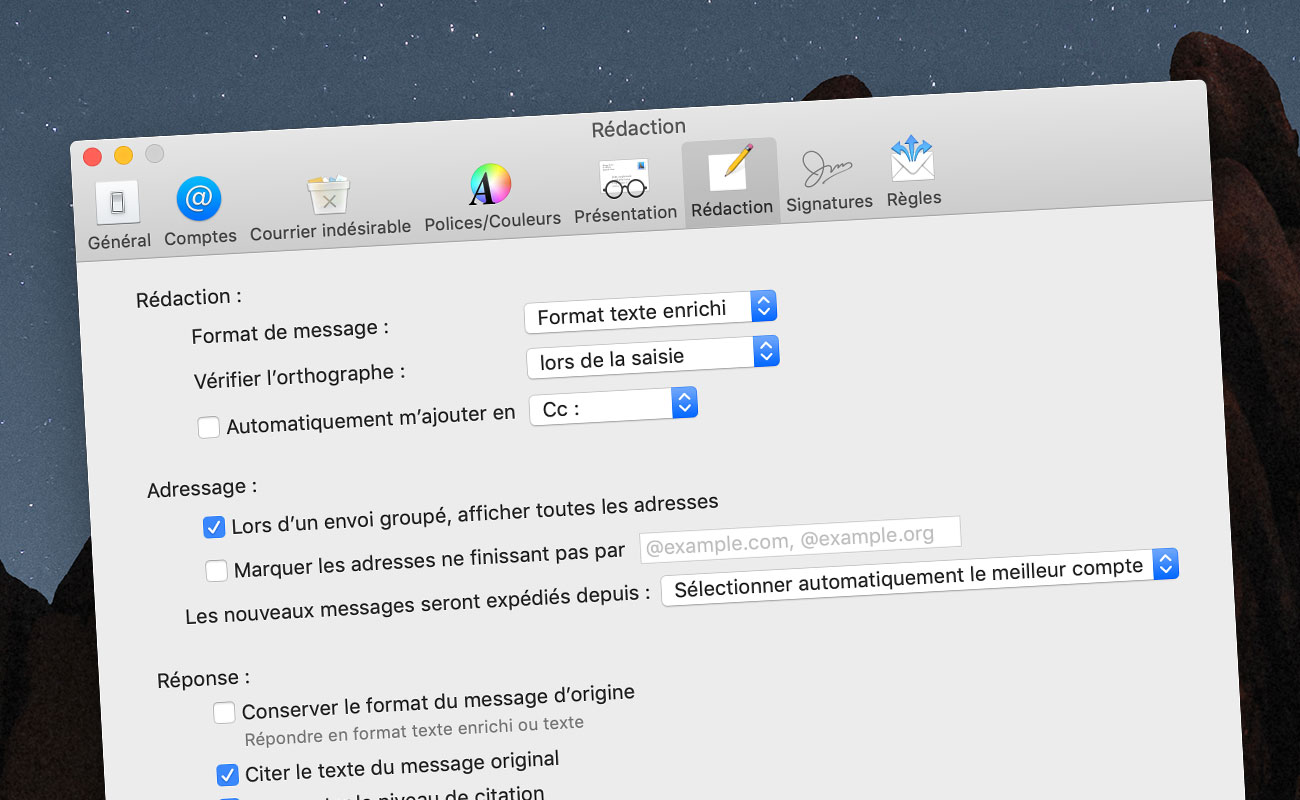This screenshot has width=1300, height=800.
Task: Click the yellow minimize window button
Action: 124,155
